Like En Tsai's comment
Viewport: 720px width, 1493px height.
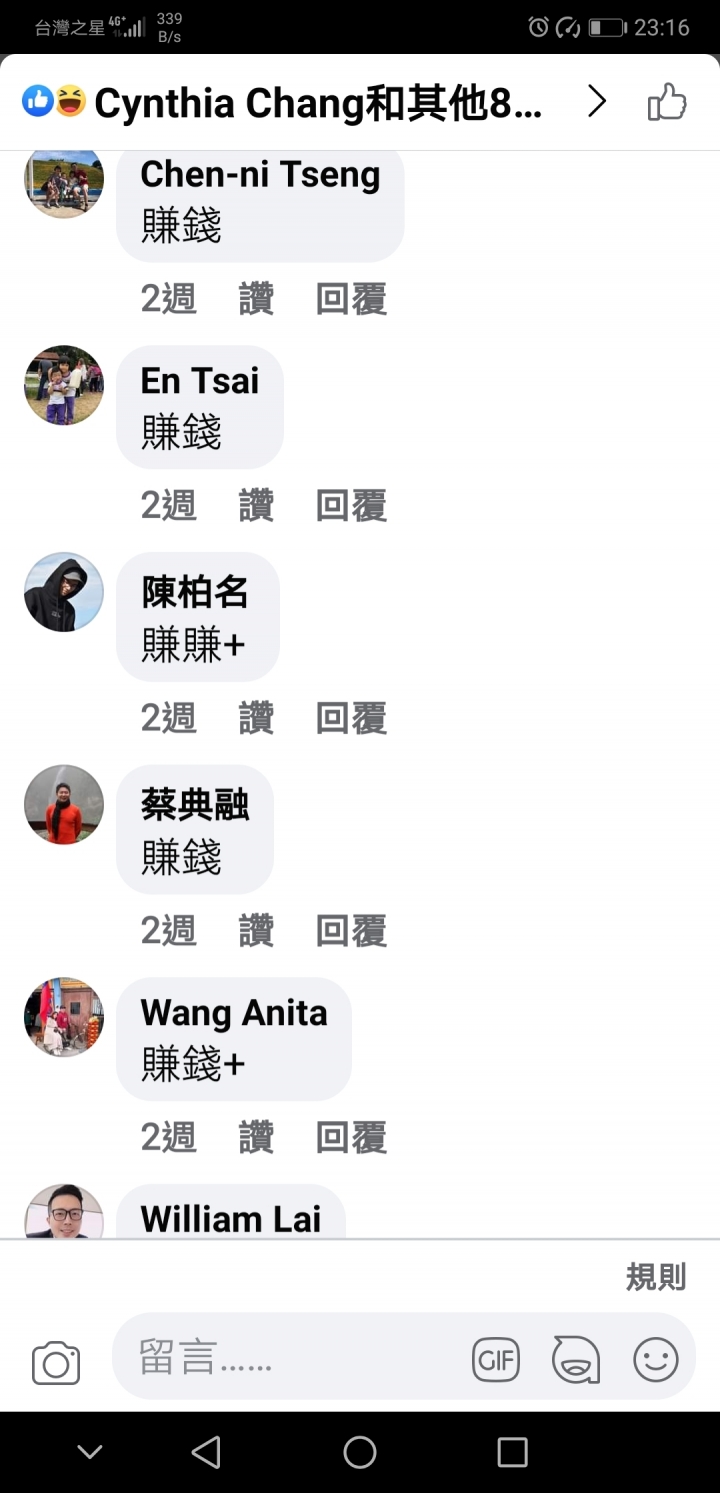[256, 505]
